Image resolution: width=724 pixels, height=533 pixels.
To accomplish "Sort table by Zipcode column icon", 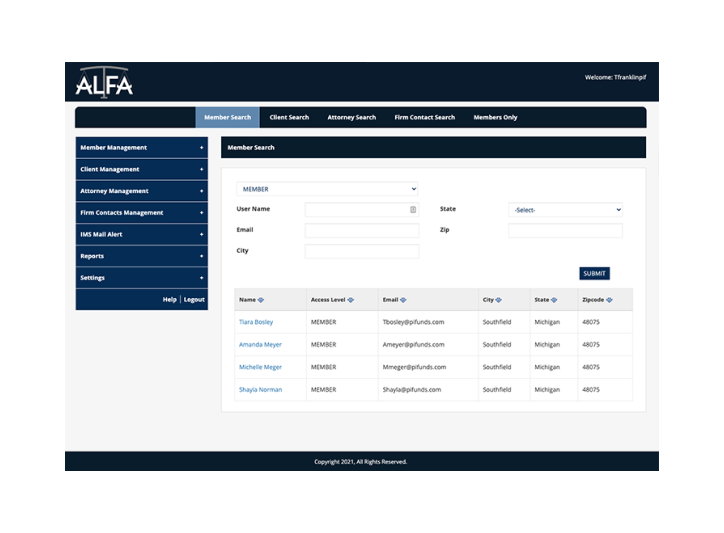I will [x=609, y=300].
